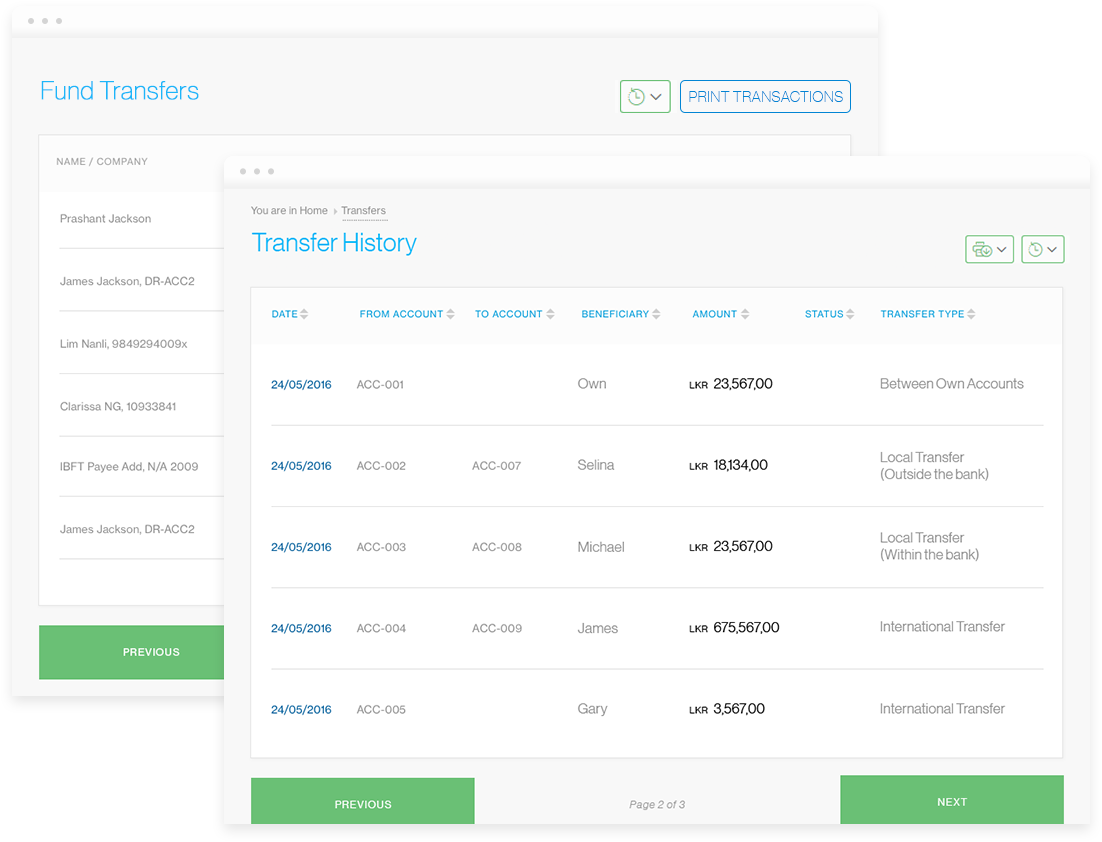The width and height of the screenshot is (1102, 842).
Task: Click beneficiary Own
Action: click(x=592, y=384)
